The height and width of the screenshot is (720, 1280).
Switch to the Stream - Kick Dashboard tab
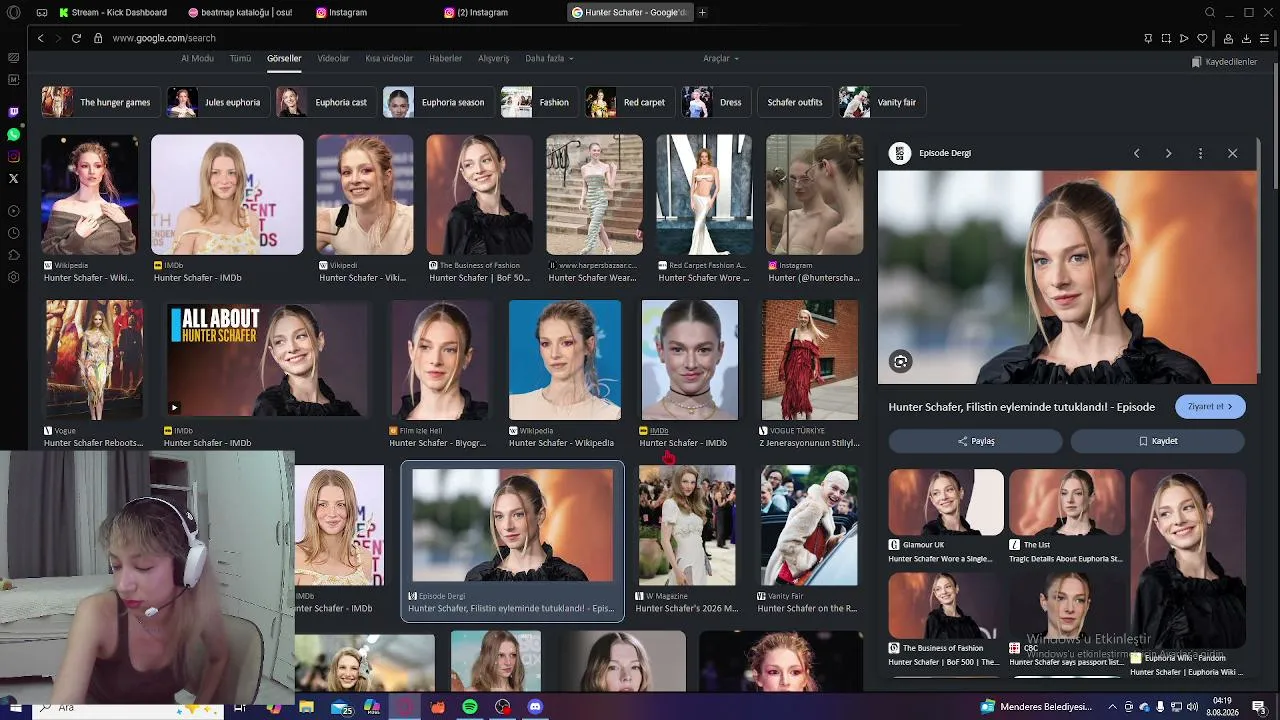pos(113,13)
